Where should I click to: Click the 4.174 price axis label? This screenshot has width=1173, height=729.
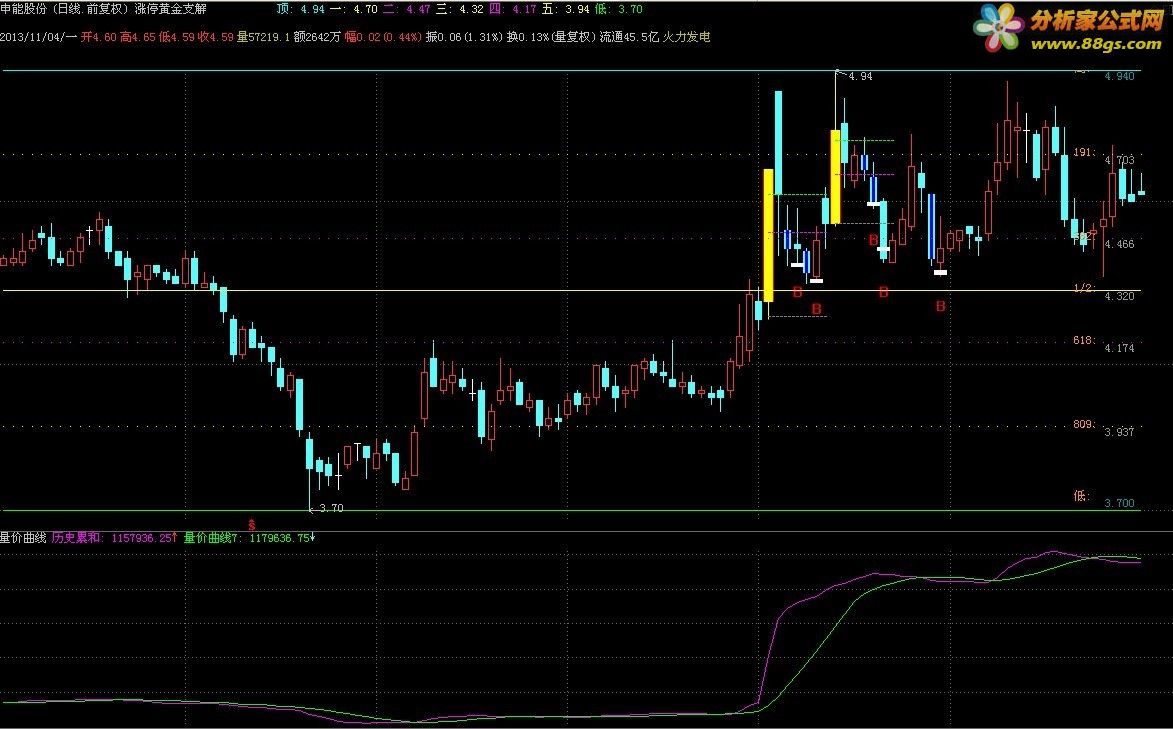[1120, 348]
